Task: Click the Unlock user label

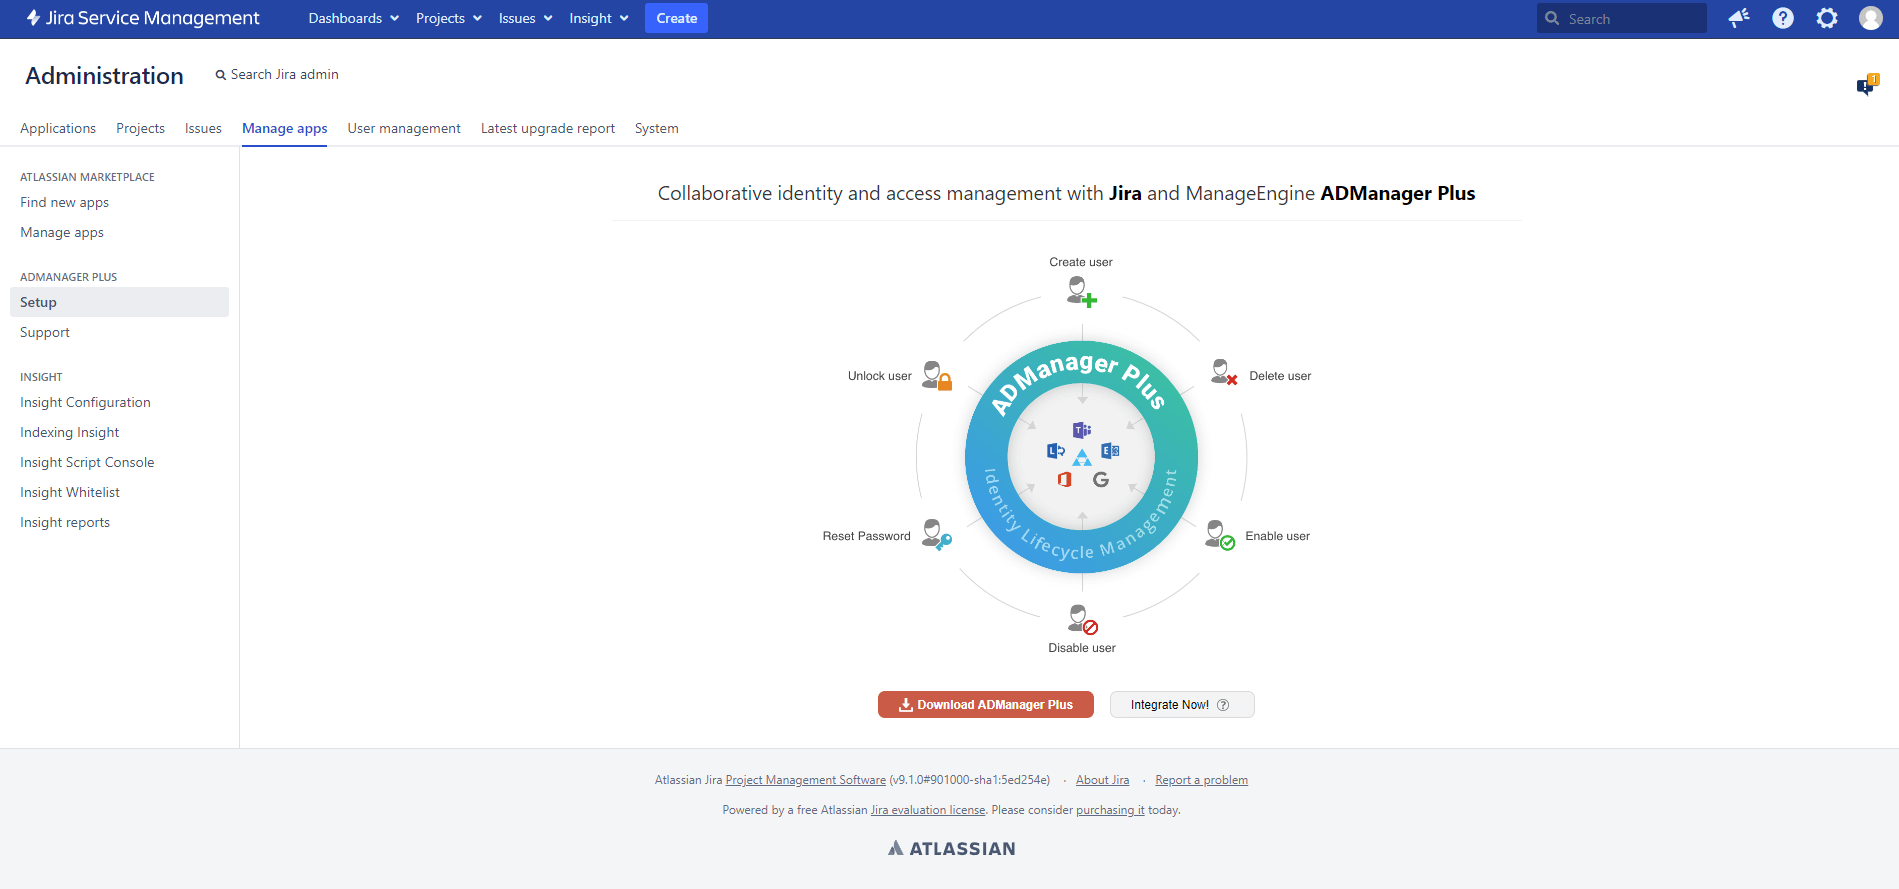Action: (x=880, y=376)
